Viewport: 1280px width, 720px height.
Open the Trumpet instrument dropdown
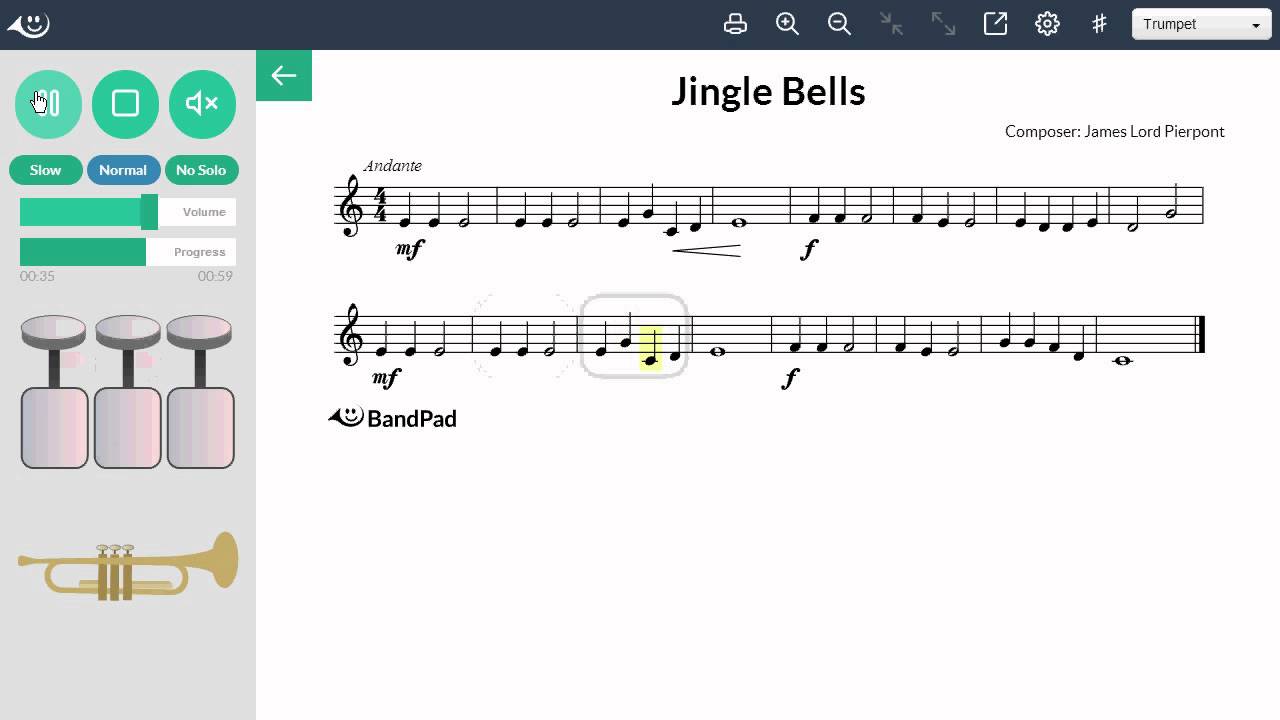[1201, 24]
